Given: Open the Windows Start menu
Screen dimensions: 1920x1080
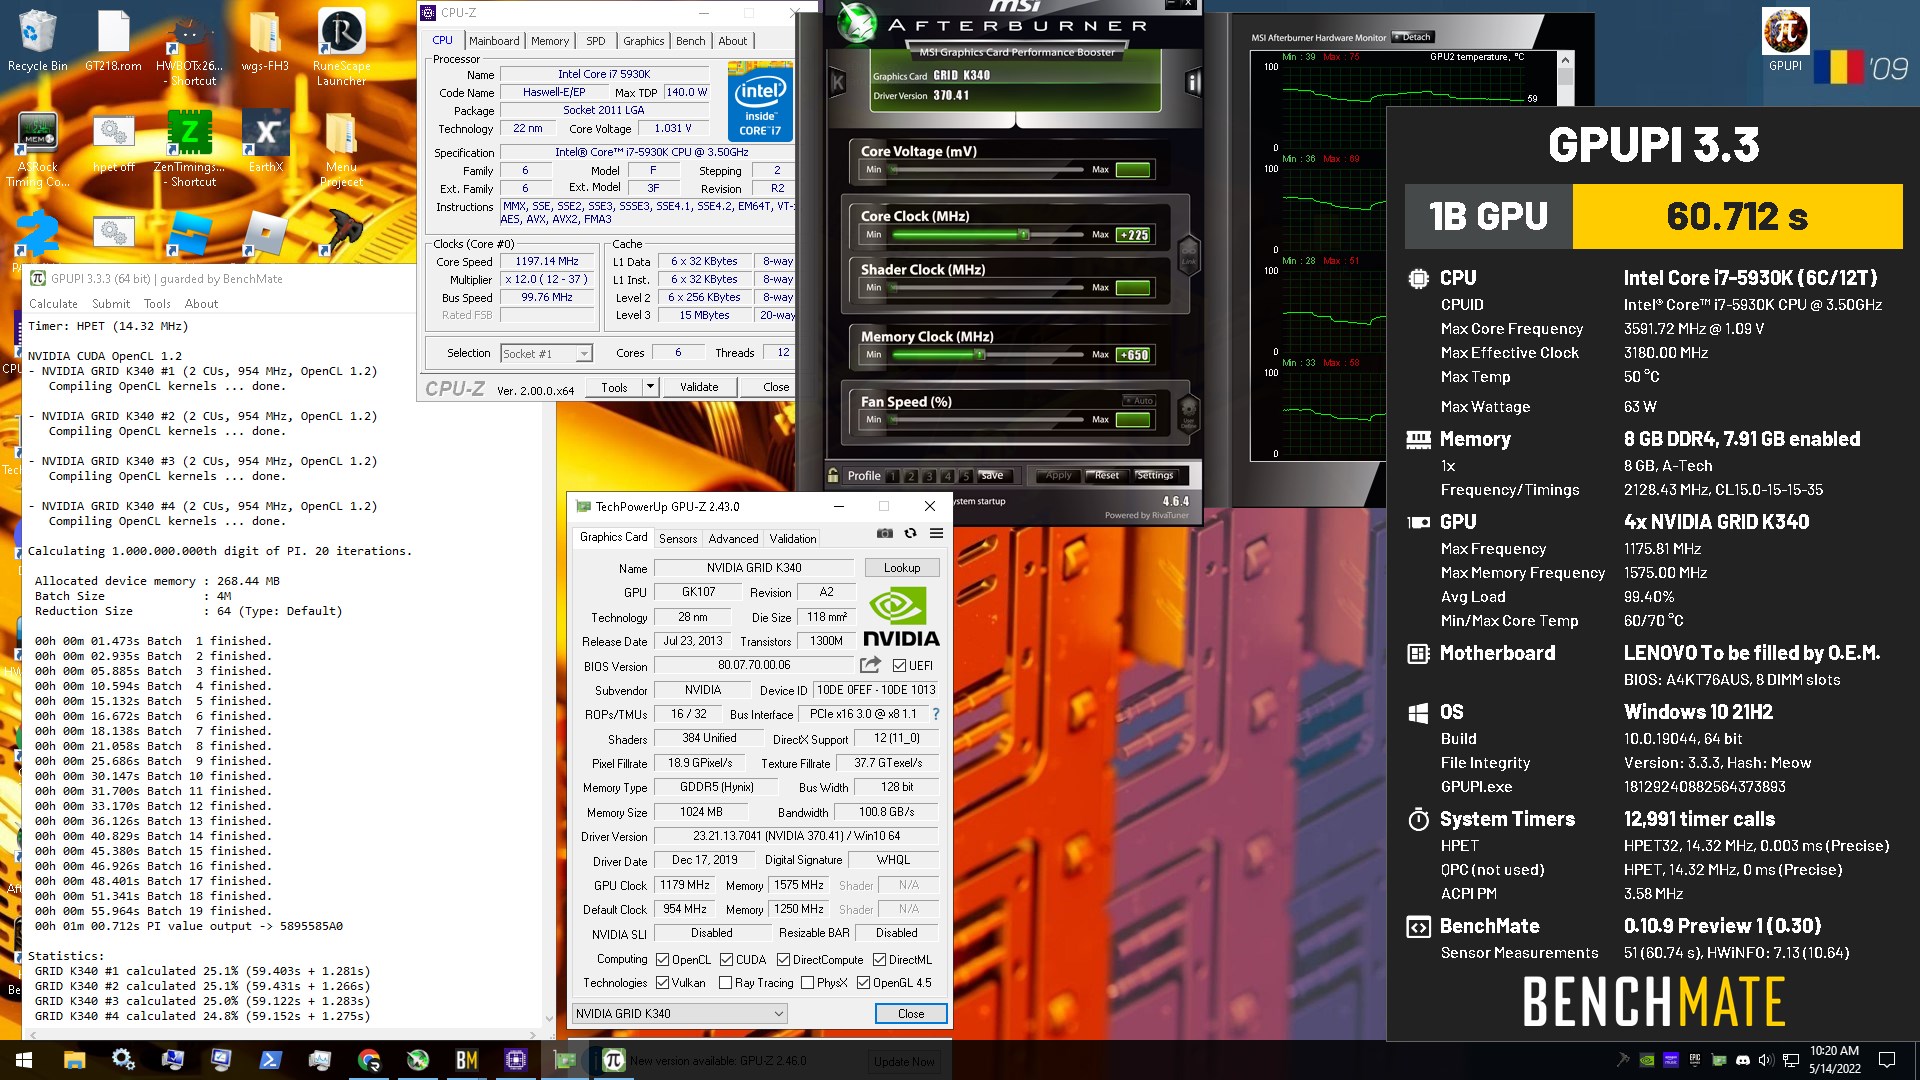Looking at the screenshot, I should point(24,1060).
